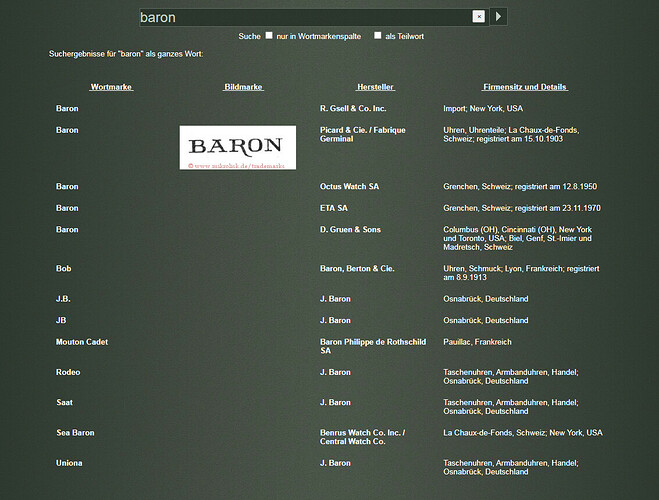Select 'Benrus Watch Co. Inc. / Central Watch Co.'

pyautogui.click(x=362, y=437)
